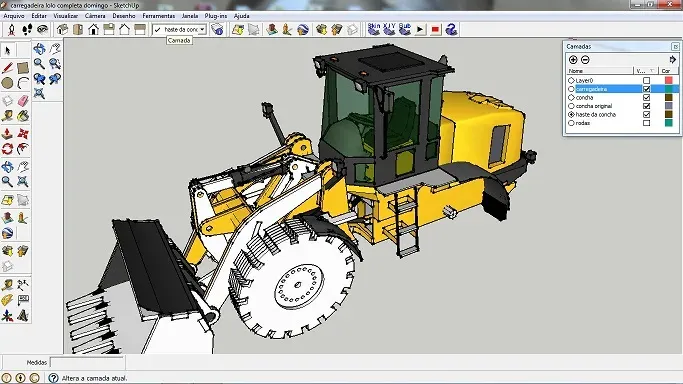The image size is (683, 384).
Task: Open the Ferramentas menu
Action: click(159, 16)
